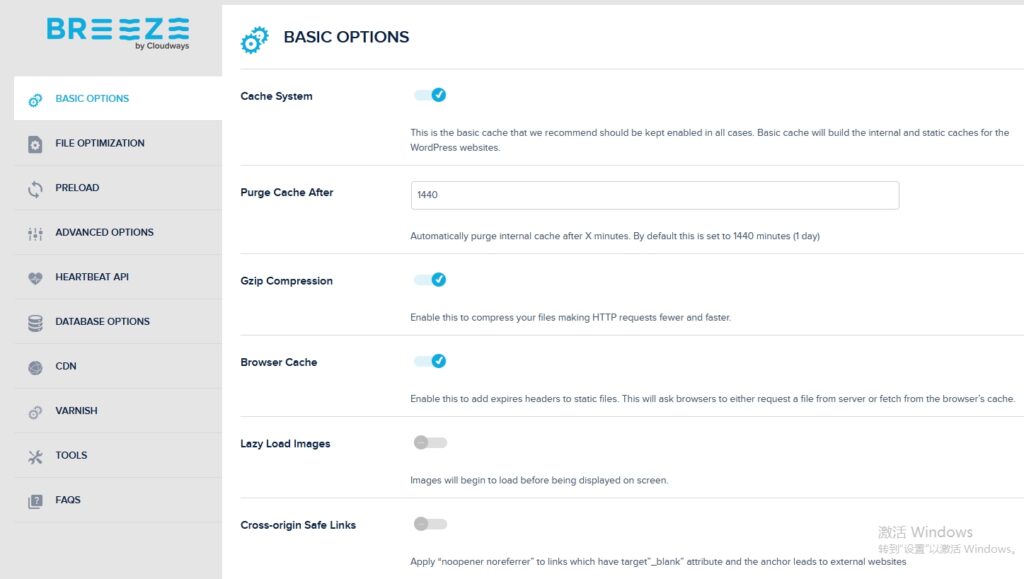1024x579 pixels.
Task: Click the Basic Options header gears icon
Action: (254, 39)
